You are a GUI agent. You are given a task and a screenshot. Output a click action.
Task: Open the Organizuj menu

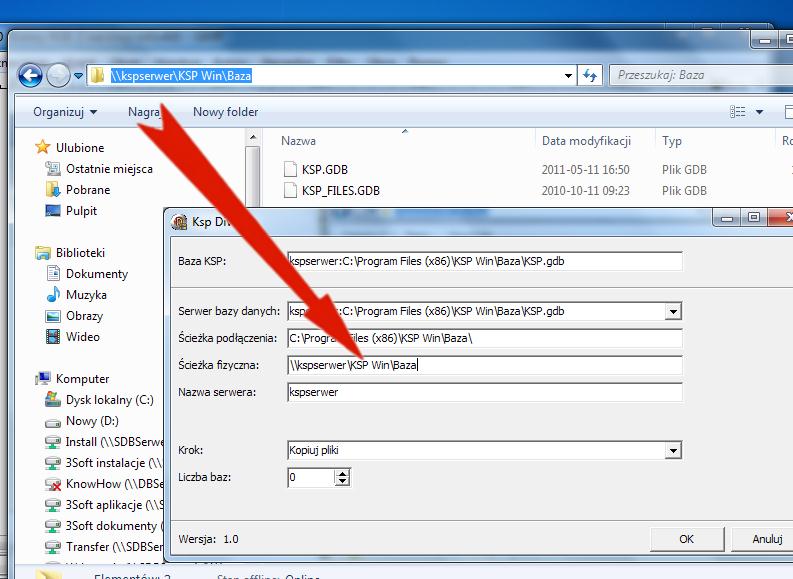click(x=65, y=112)
